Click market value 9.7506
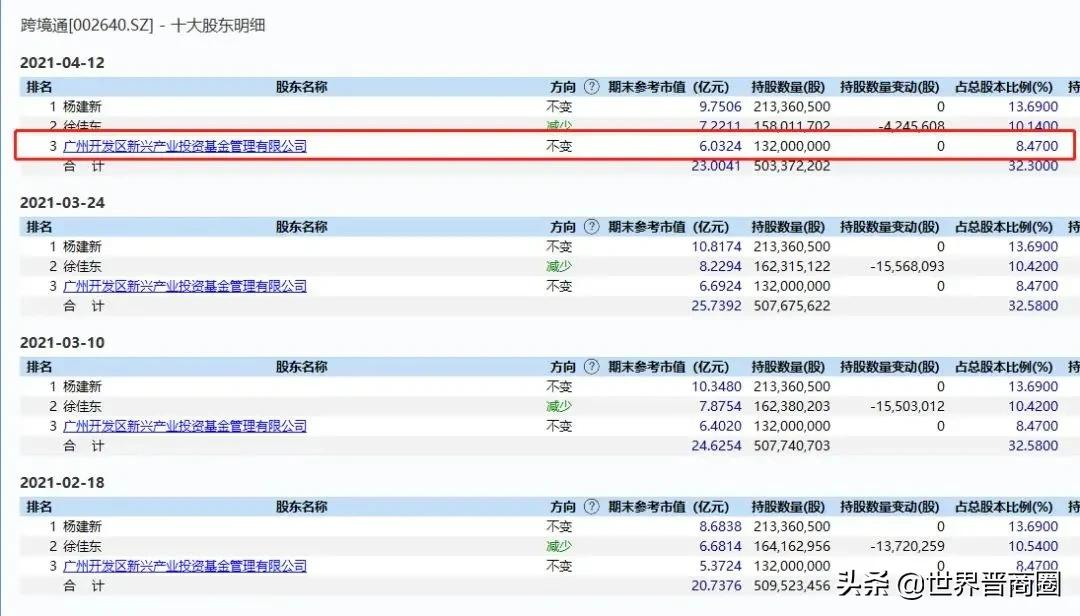Image resolution: width=1080 pixels, height=616 pixels. [720, 107]
